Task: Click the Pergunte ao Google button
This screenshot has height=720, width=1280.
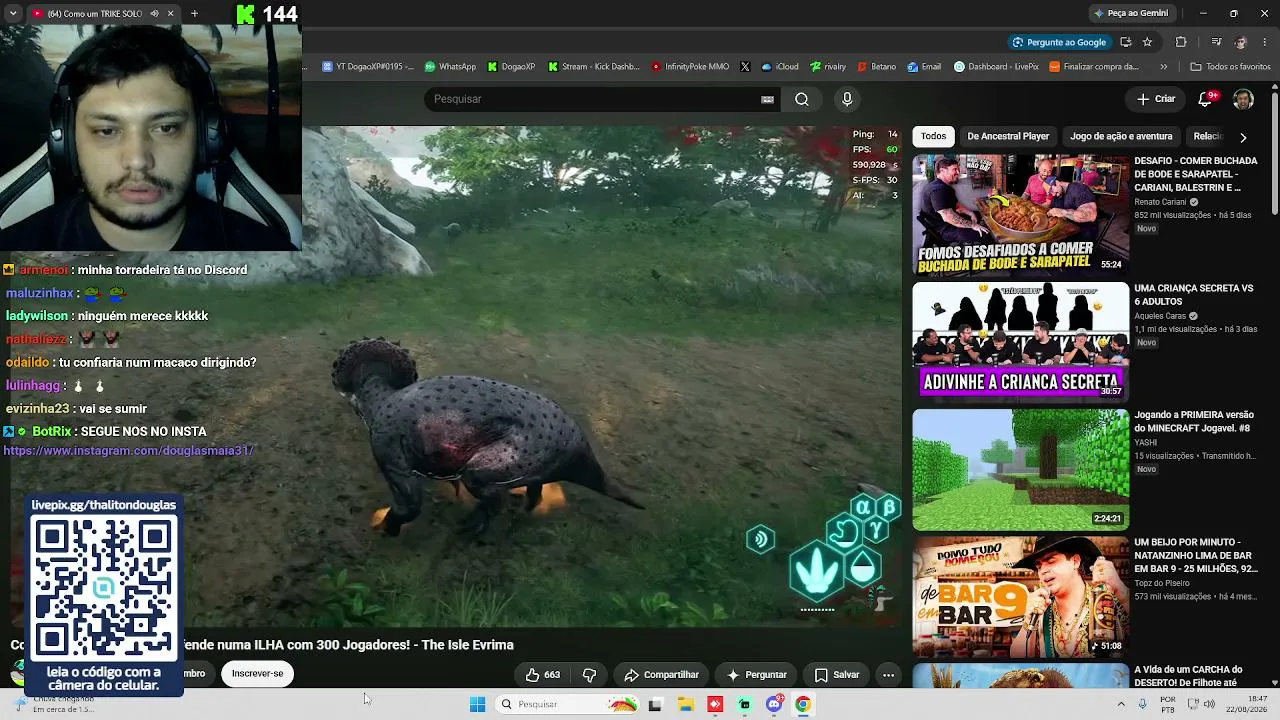Action: [1058, 42]
